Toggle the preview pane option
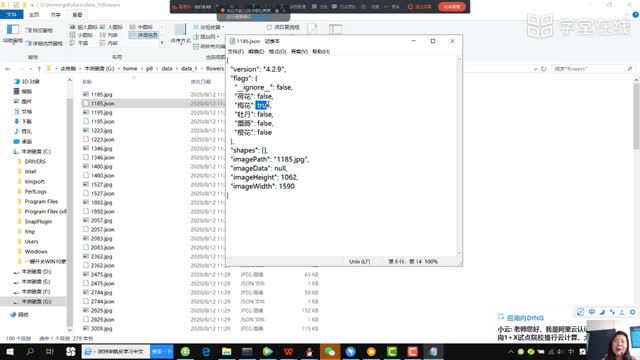This screenshot has width=640, height=360. pyautogui.click(x=39, y=31)
